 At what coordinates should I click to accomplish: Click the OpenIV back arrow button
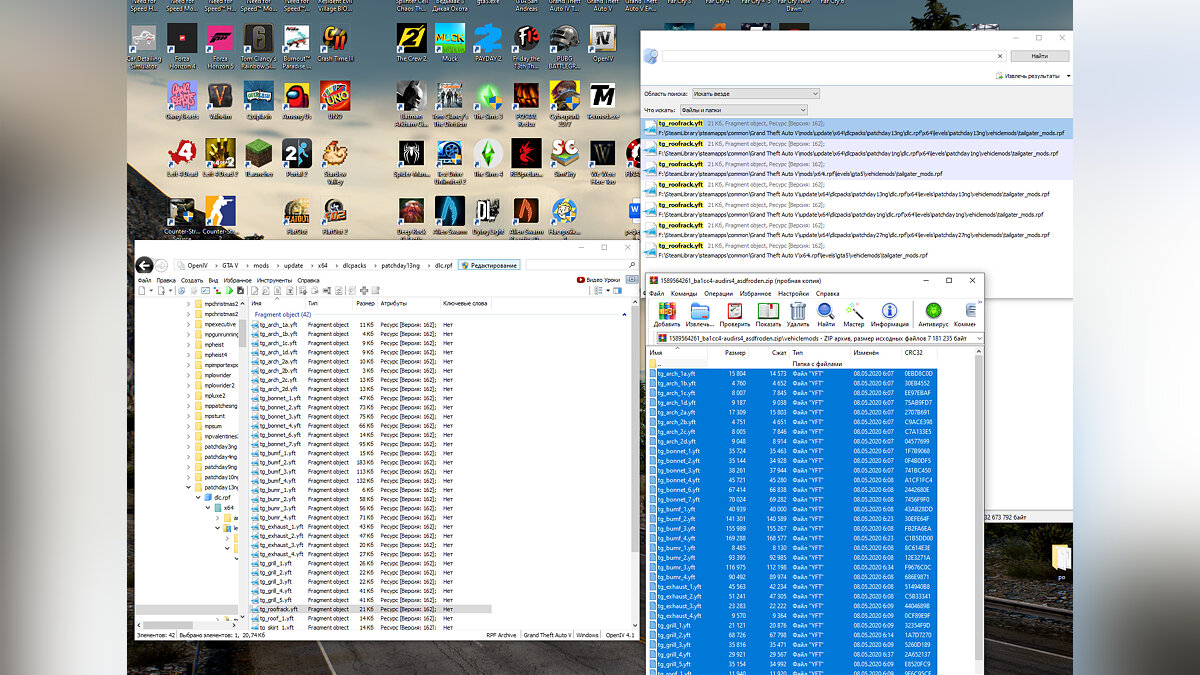(145, 265)
